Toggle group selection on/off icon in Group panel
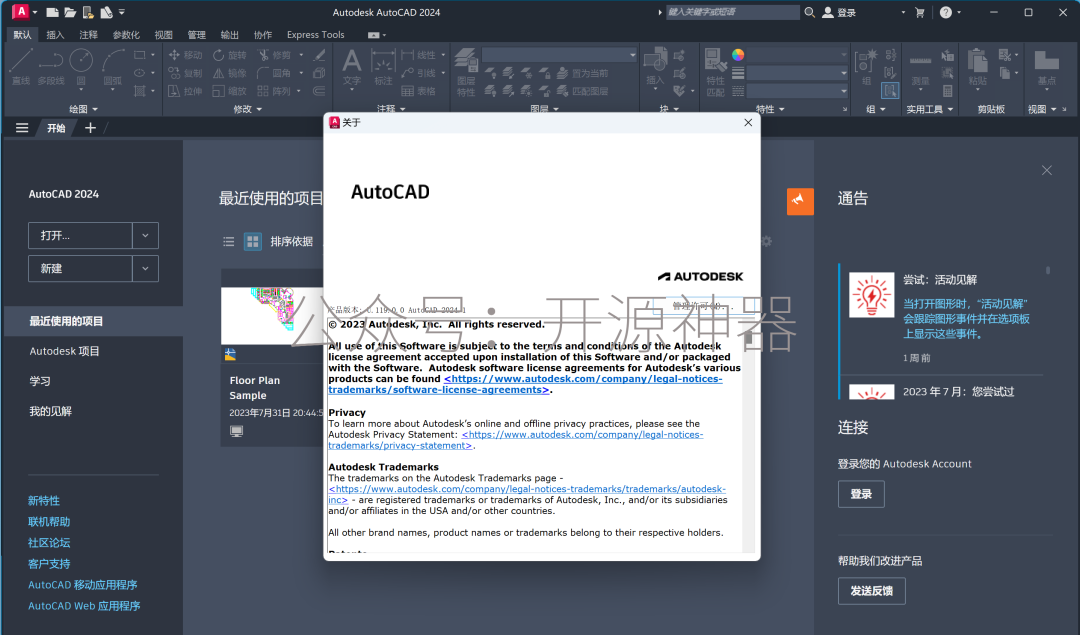 (x=891, y=91)
